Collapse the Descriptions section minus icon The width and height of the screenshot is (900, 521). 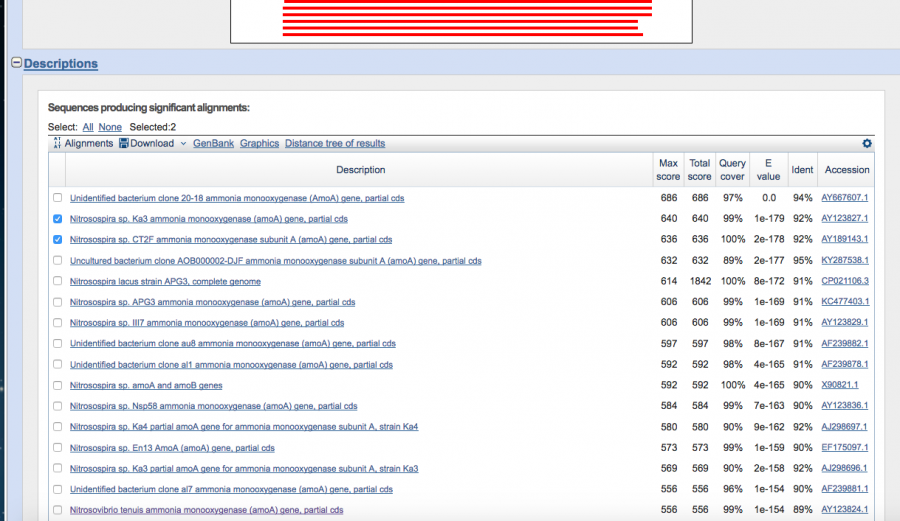click(17, 63)
